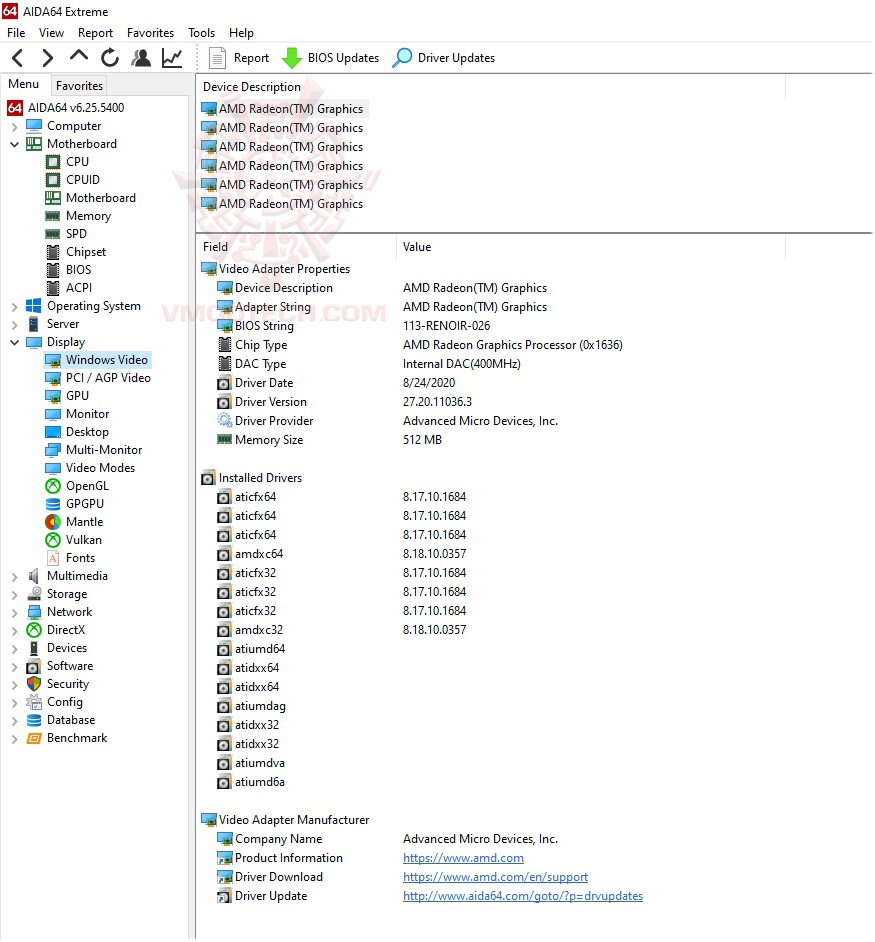Screen dimensions: 875x942
Task: Click the Value column header
Action: (x=417, y=247)
